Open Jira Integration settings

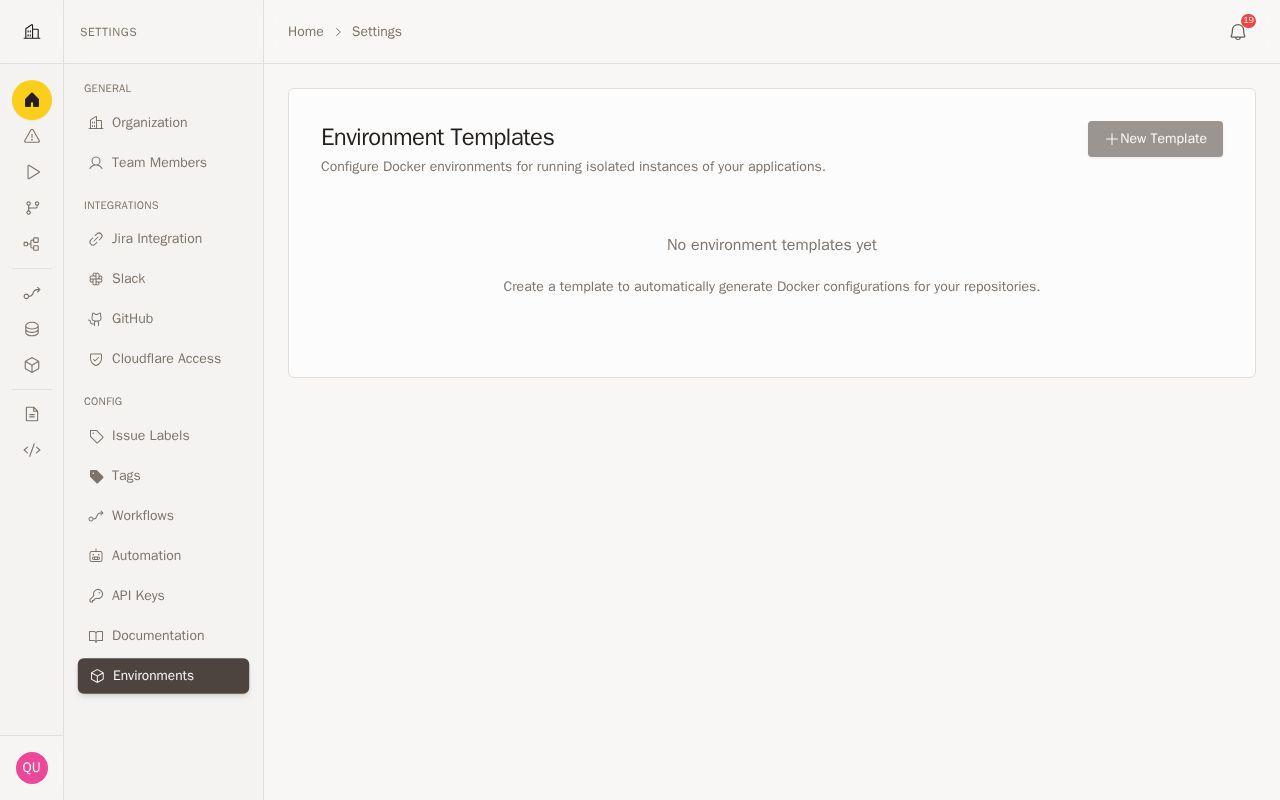(163, 239)
